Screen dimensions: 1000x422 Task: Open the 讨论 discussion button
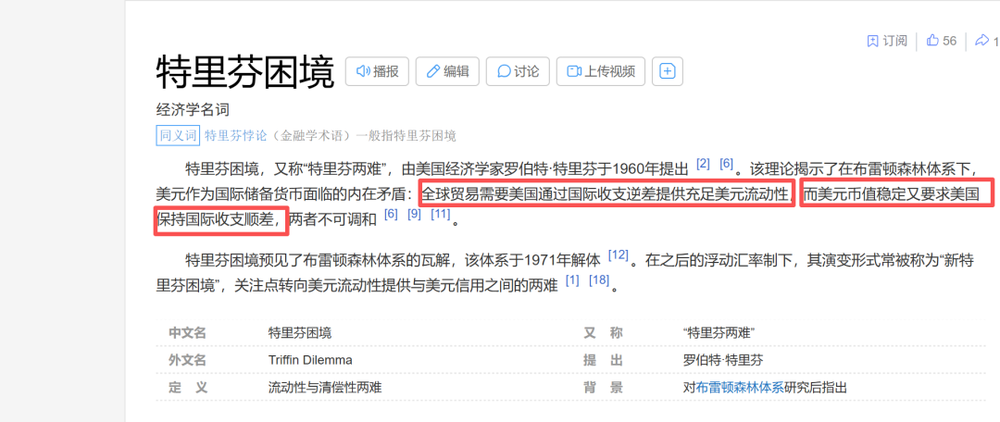(518, 71)
